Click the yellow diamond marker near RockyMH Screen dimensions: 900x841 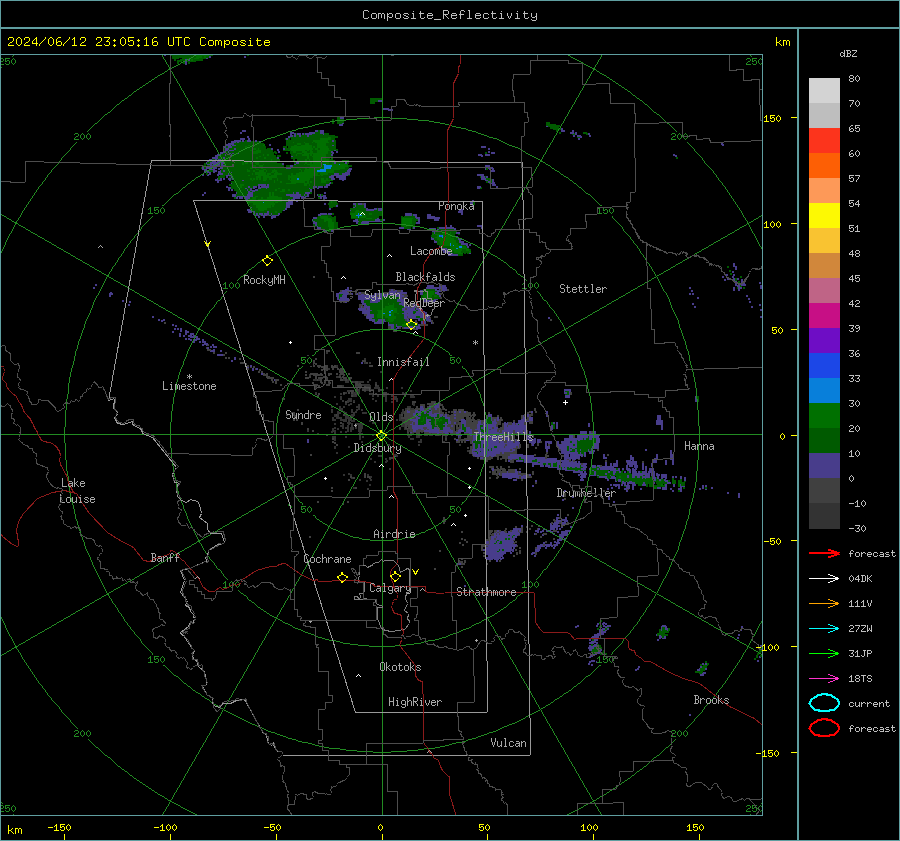point(267,261)
